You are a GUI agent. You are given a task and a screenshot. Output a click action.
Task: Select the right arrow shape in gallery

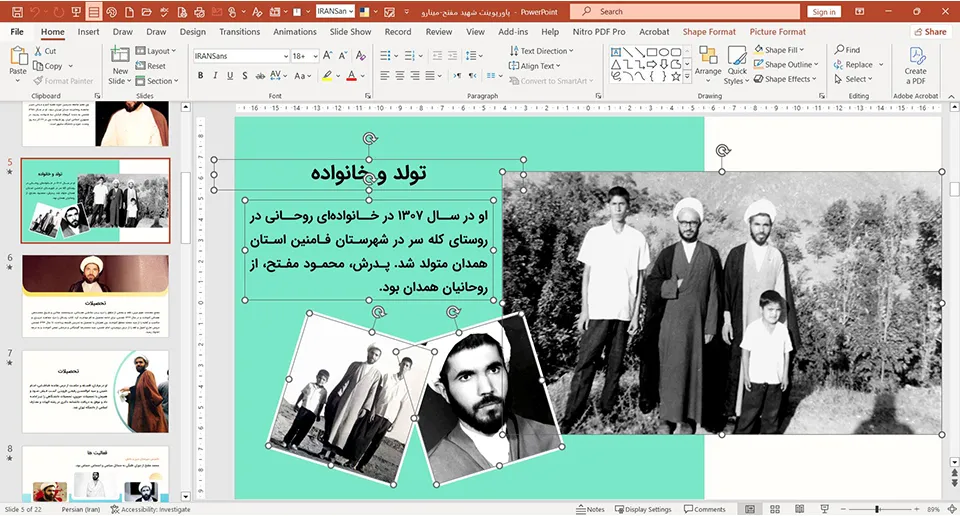(x=652, y=64)
